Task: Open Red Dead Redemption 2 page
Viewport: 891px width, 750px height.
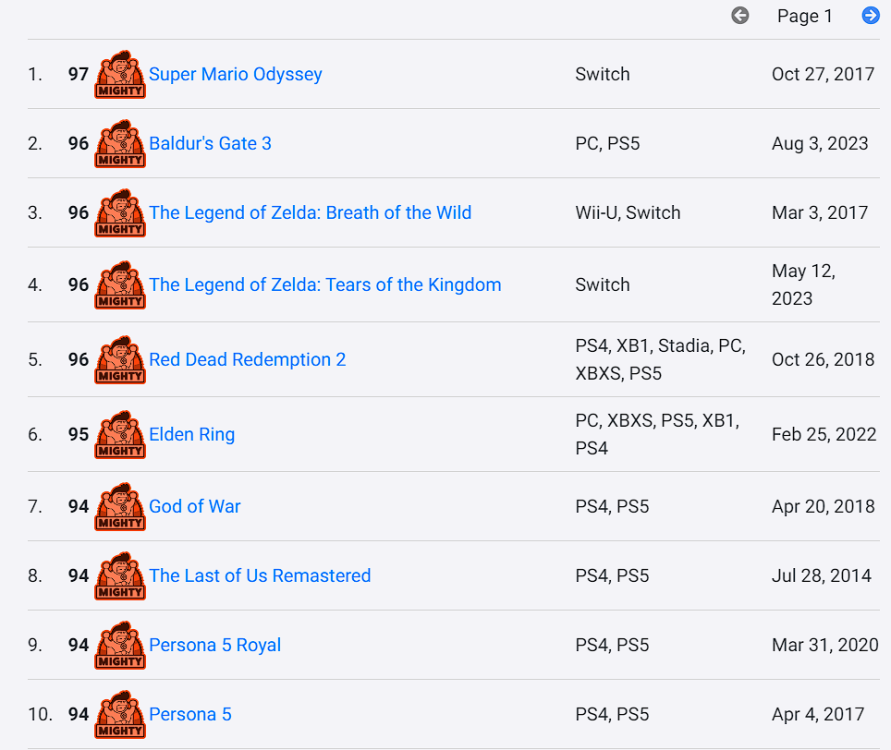Action: (x=247, y=359)
